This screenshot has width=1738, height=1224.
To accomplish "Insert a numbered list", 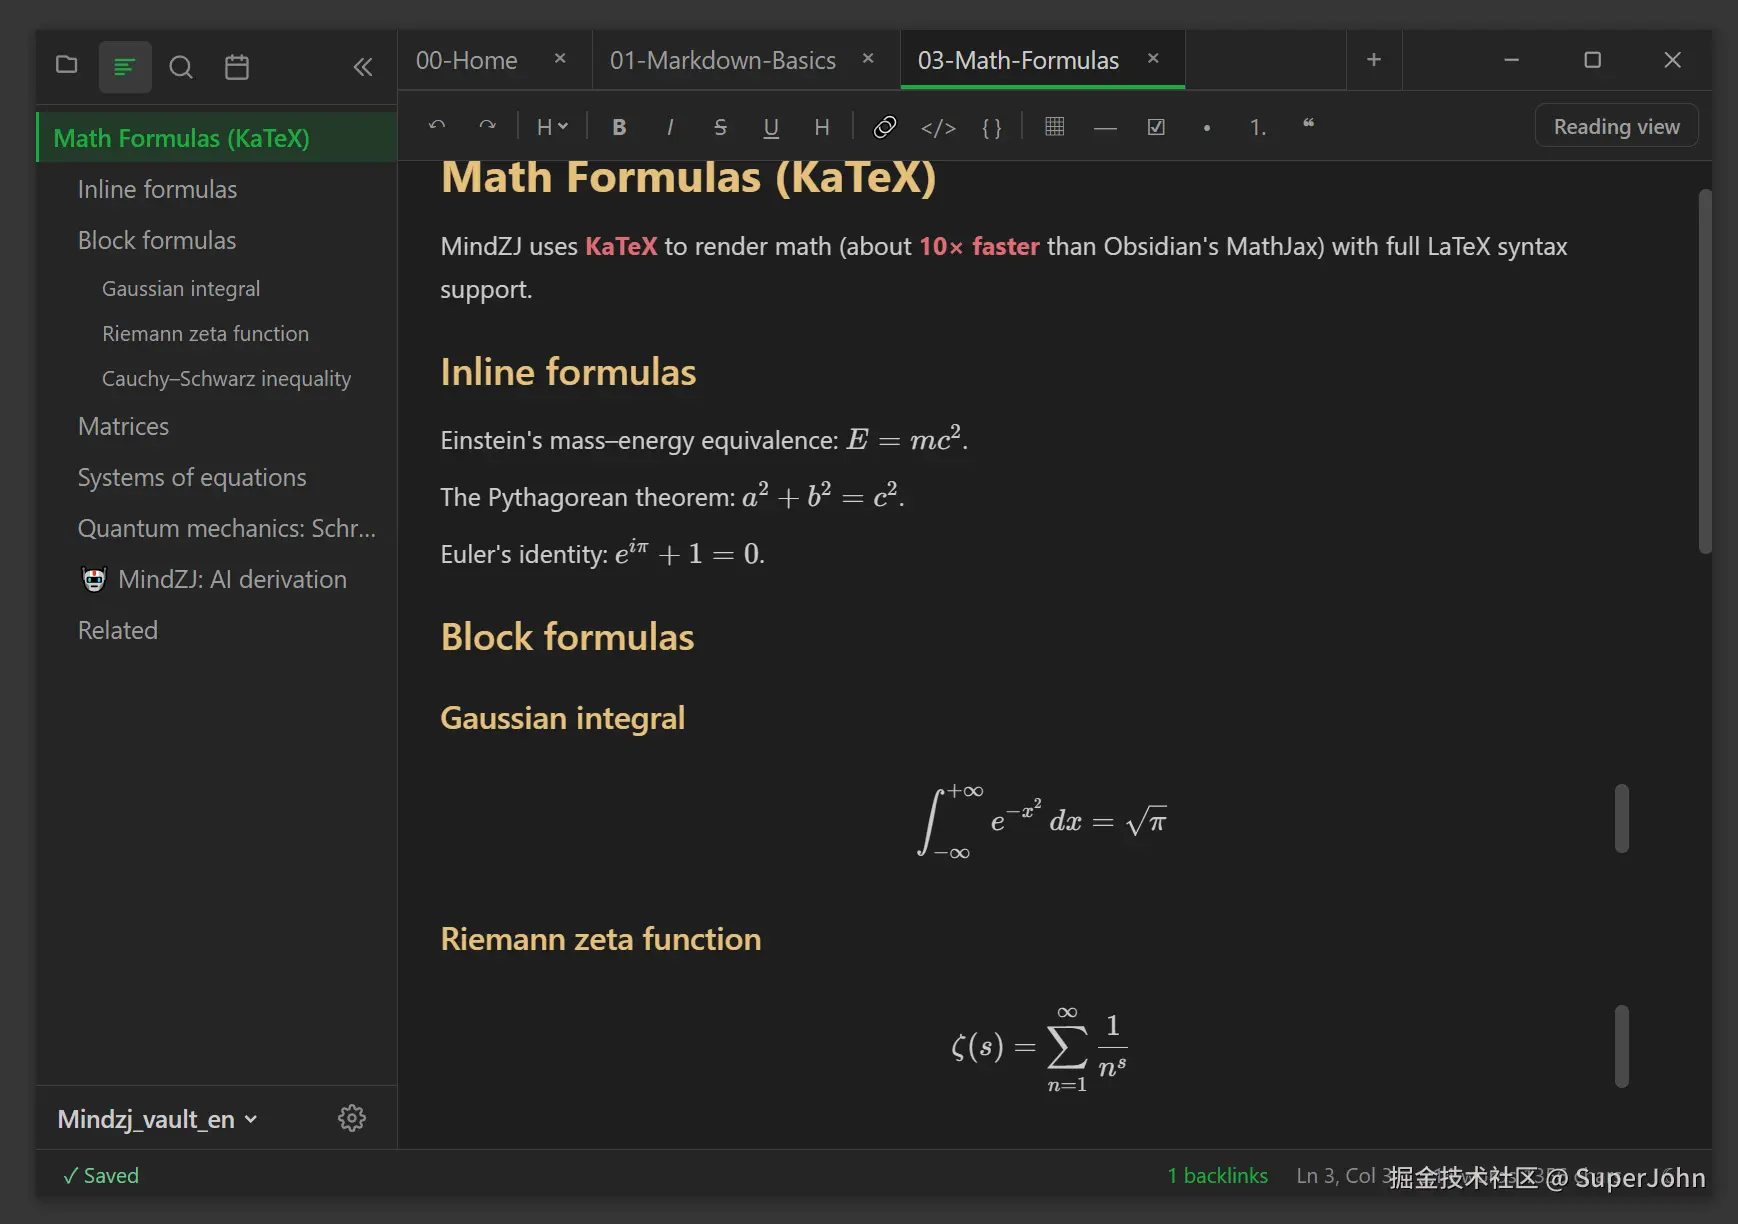I will 1258,126.
